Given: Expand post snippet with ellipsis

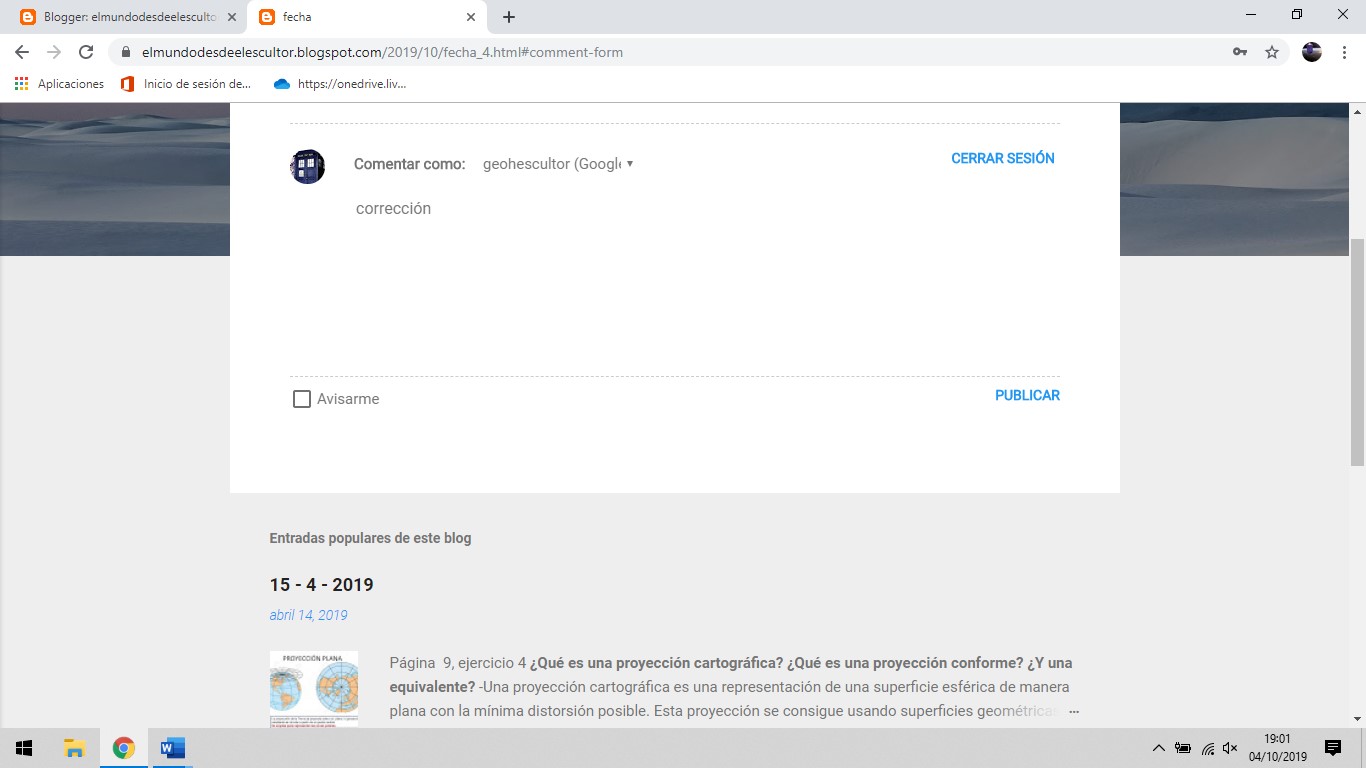Looking at the screenshot, I should pos(1074,712).
